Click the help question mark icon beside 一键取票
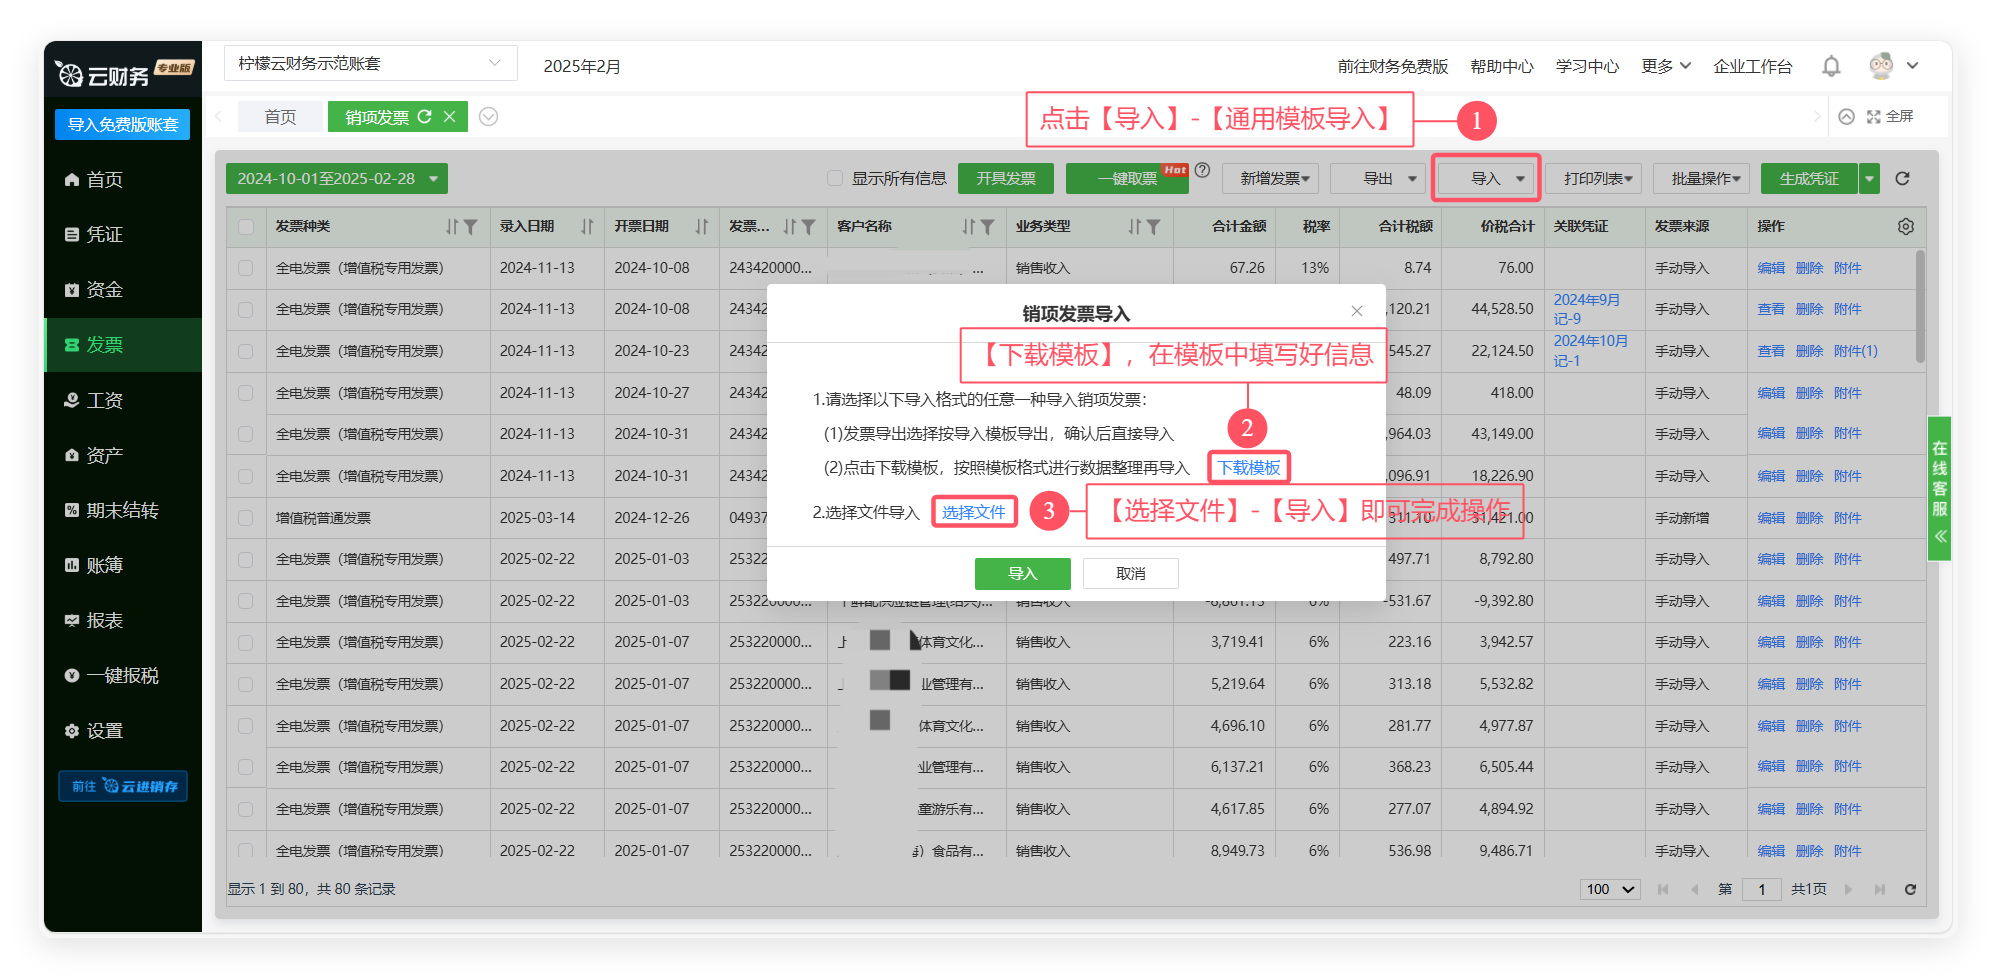 [1203, 171]
